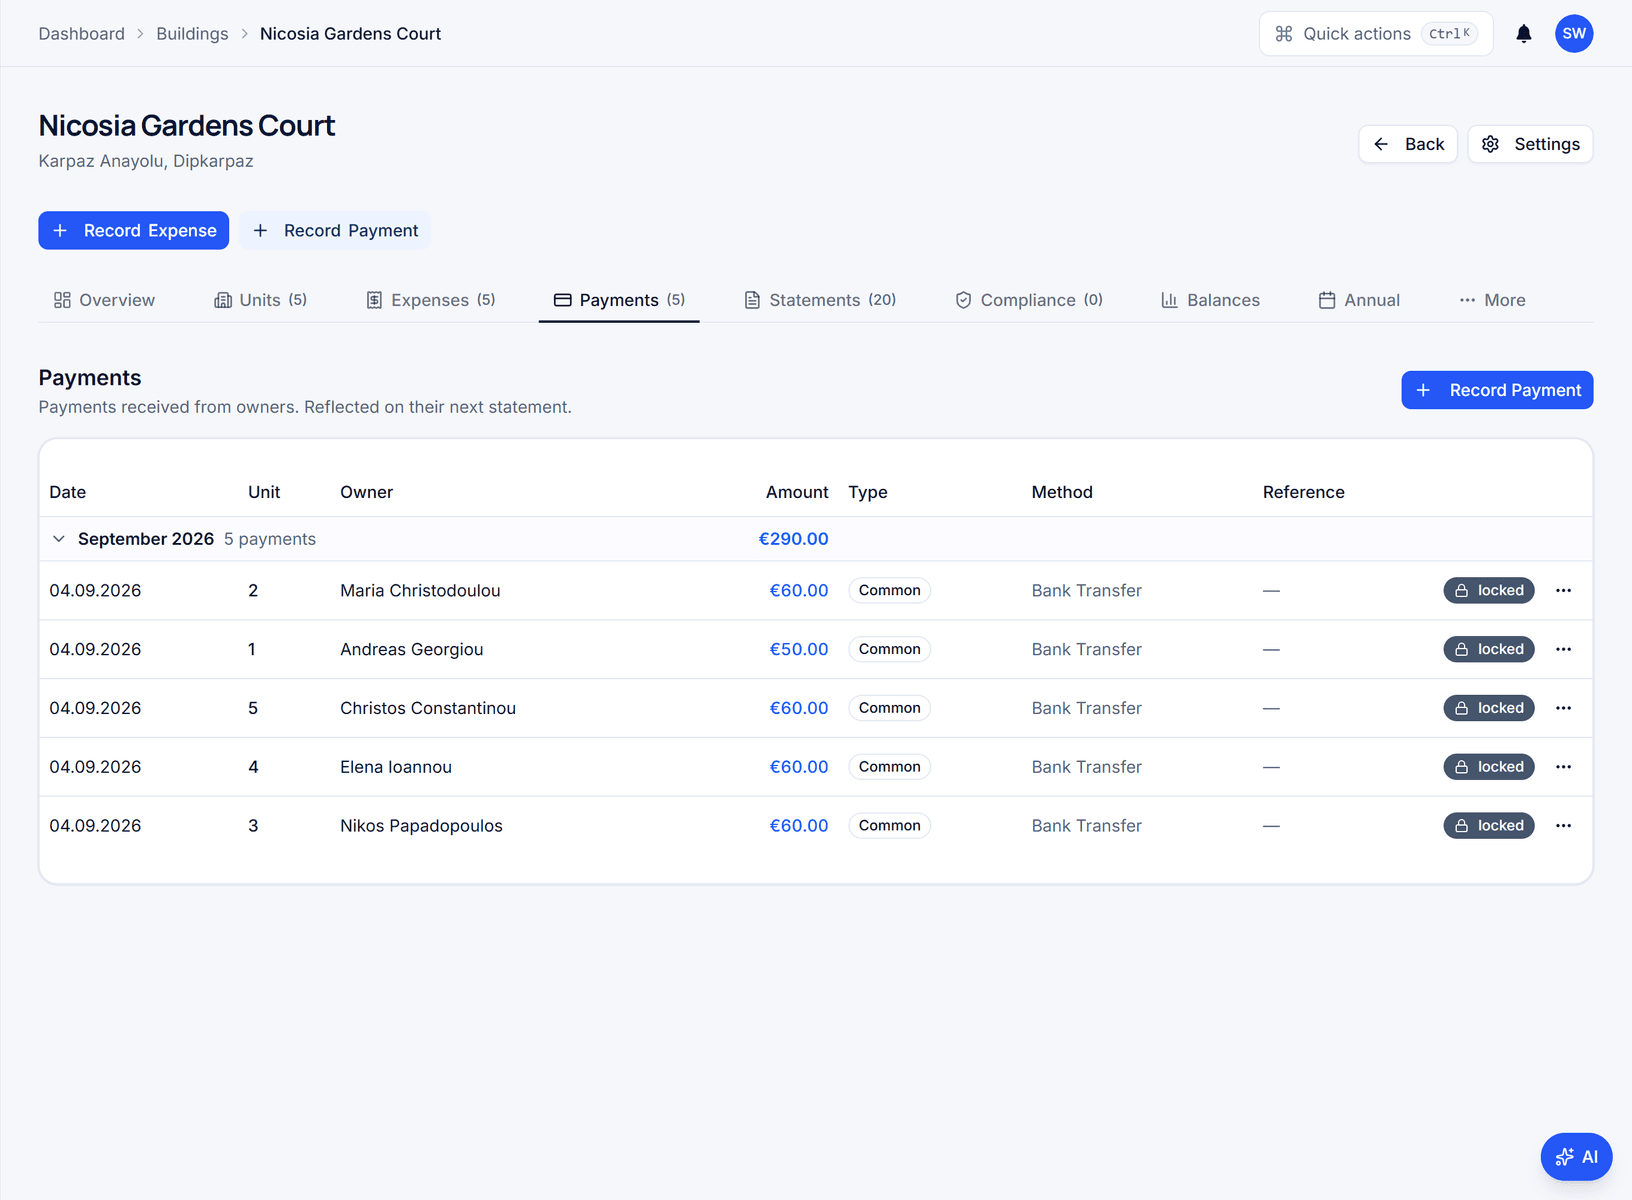
Task: Switch to the Statements tab
Action: pyautogui.click(x=820, y=300)
